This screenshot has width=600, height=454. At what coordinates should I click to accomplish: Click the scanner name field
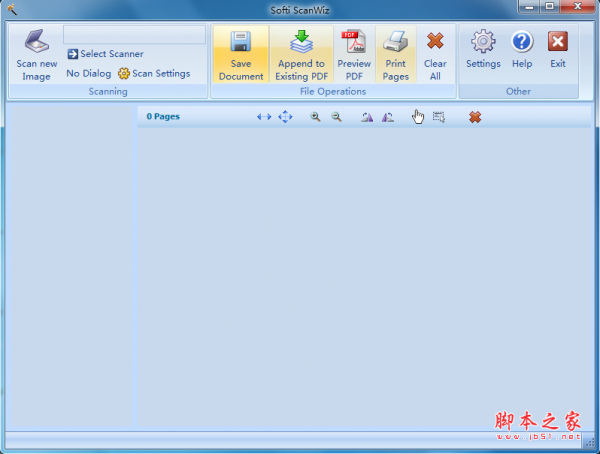[134, 35]
